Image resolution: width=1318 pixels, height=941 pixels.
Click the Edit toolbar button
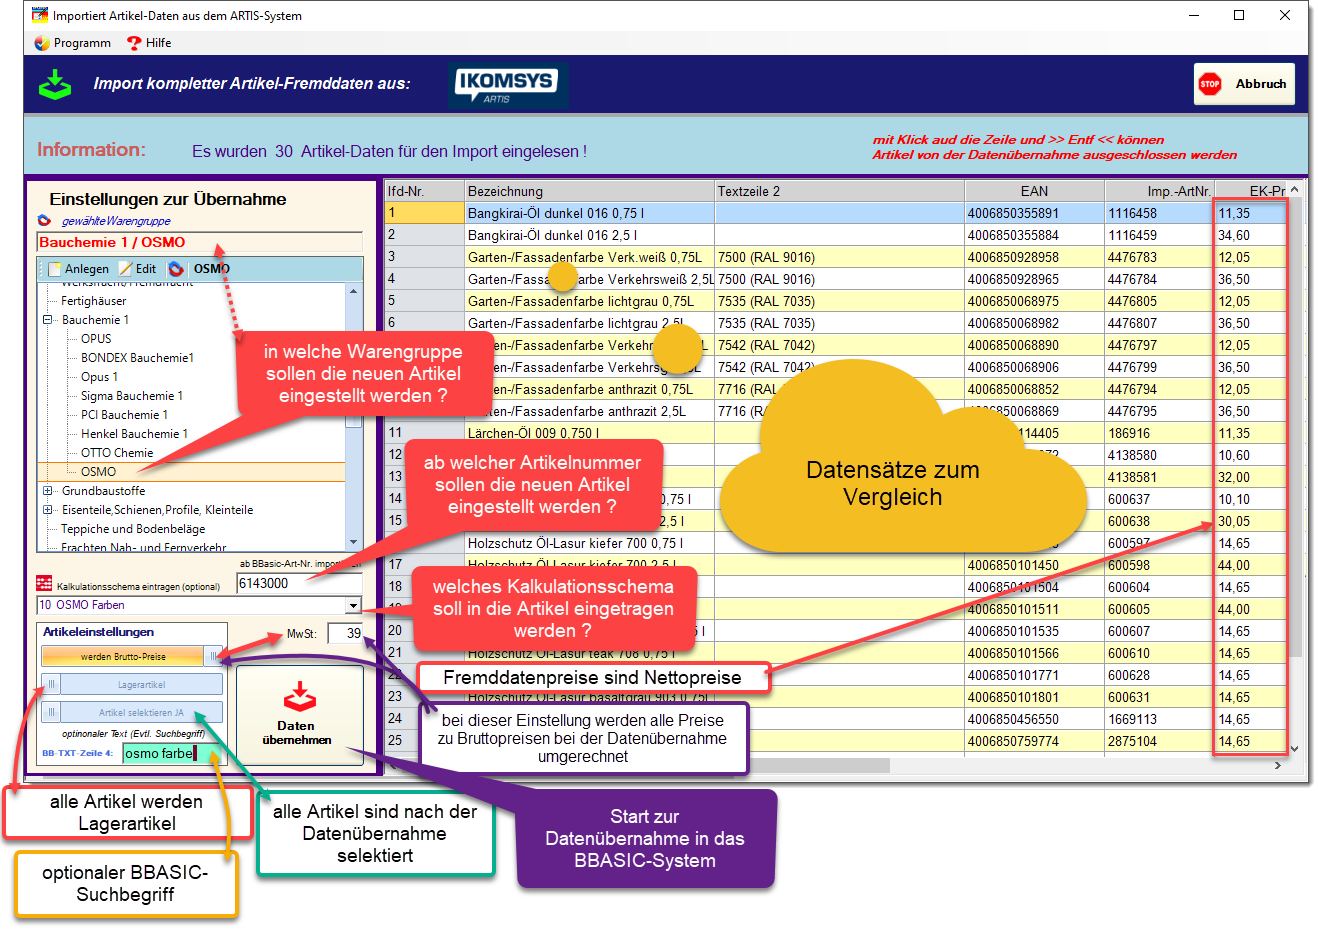pos(137,269)
